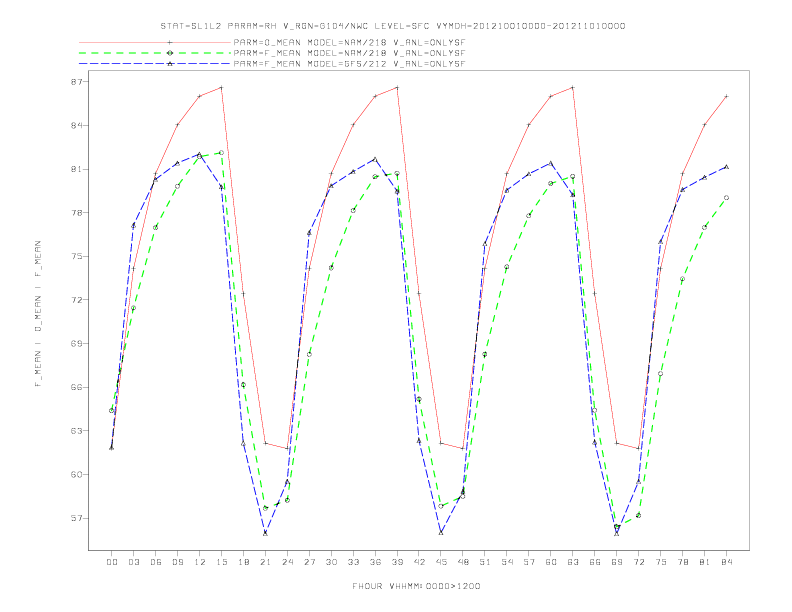The height and width of the screenshot is (612, 792).
Task: Click x-axis forecast hour label 33
Action: (x=353, y=562)
